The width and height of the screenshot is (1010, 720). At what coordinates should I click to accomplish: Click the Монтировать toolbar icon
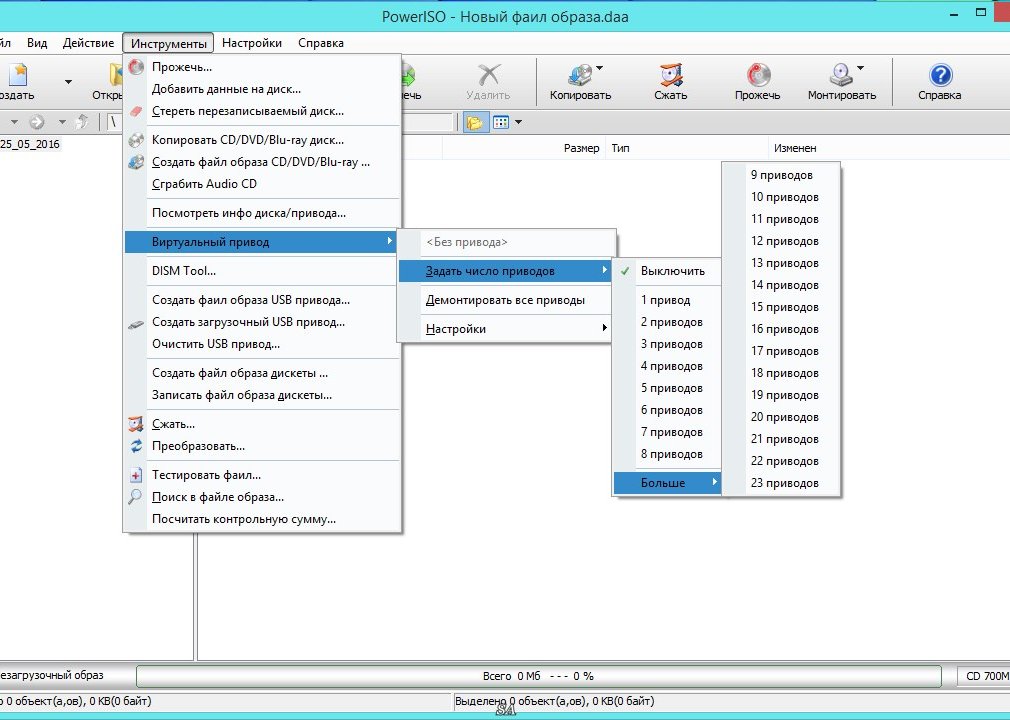pos(841,75)
